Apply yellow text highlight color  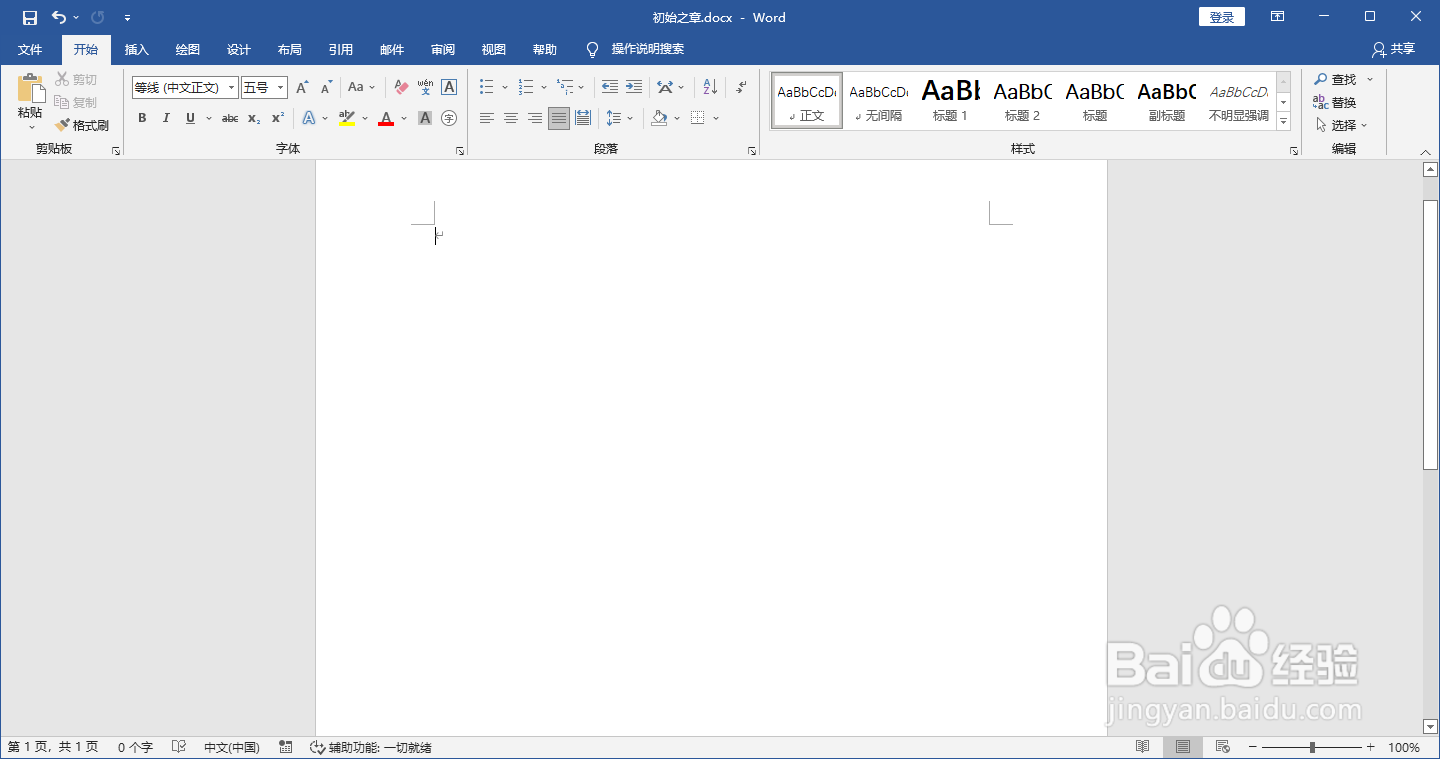coord(347,118)
